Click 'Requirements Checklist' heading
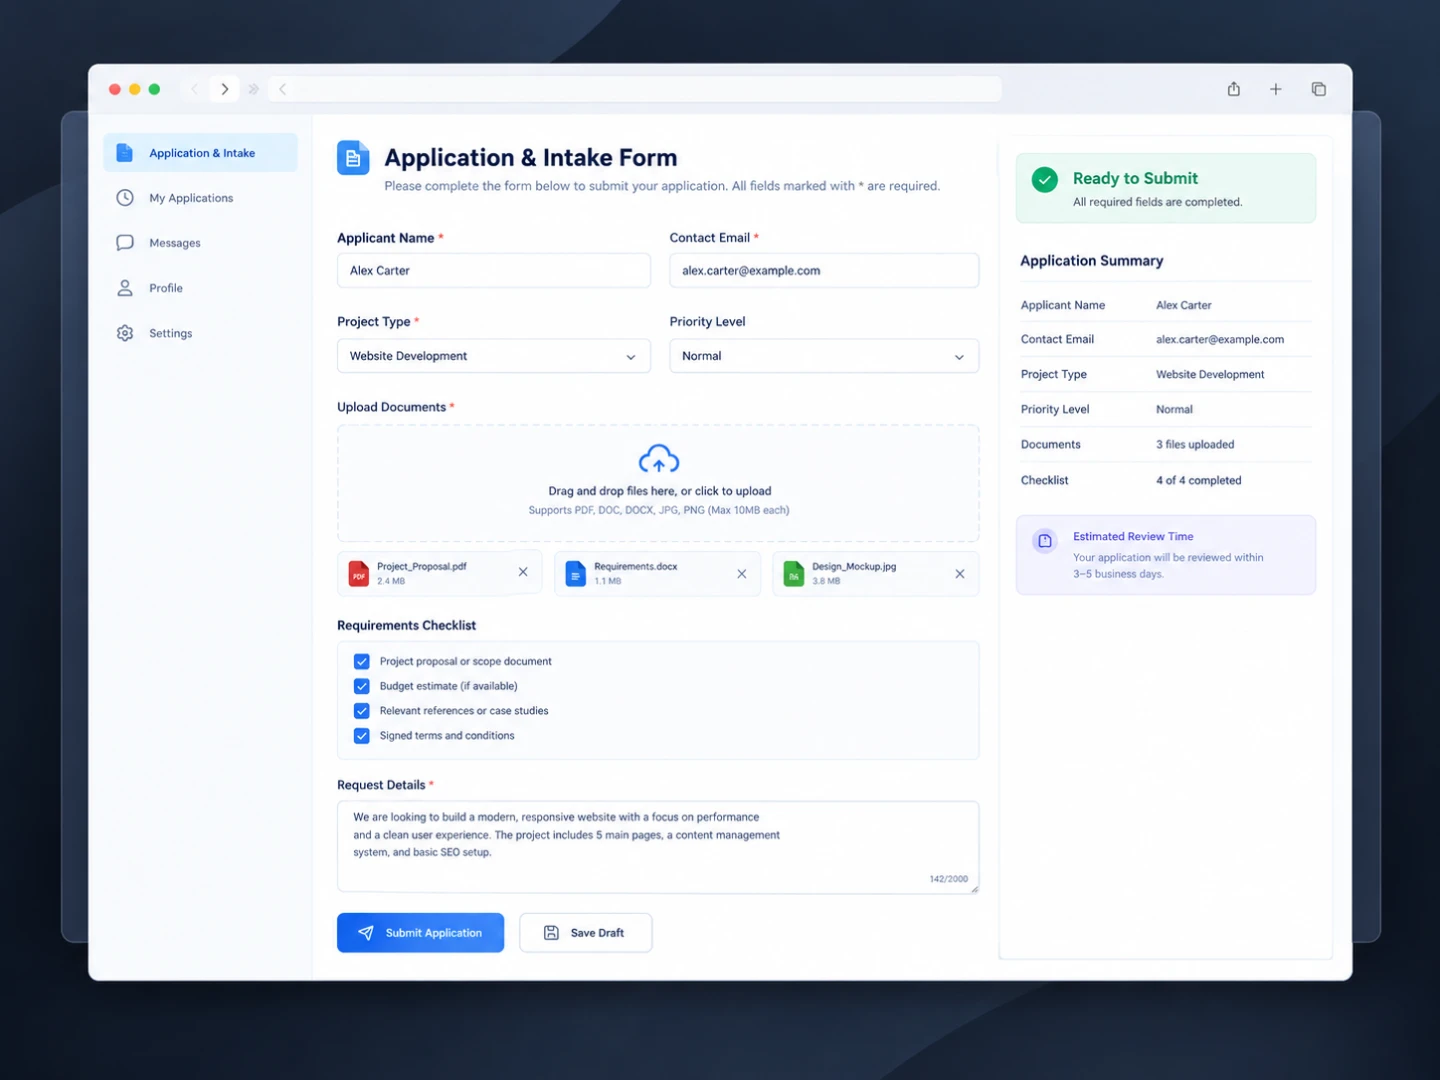Image resolution: width=1440 pixels, height=1080 pixels. [406, 626]
